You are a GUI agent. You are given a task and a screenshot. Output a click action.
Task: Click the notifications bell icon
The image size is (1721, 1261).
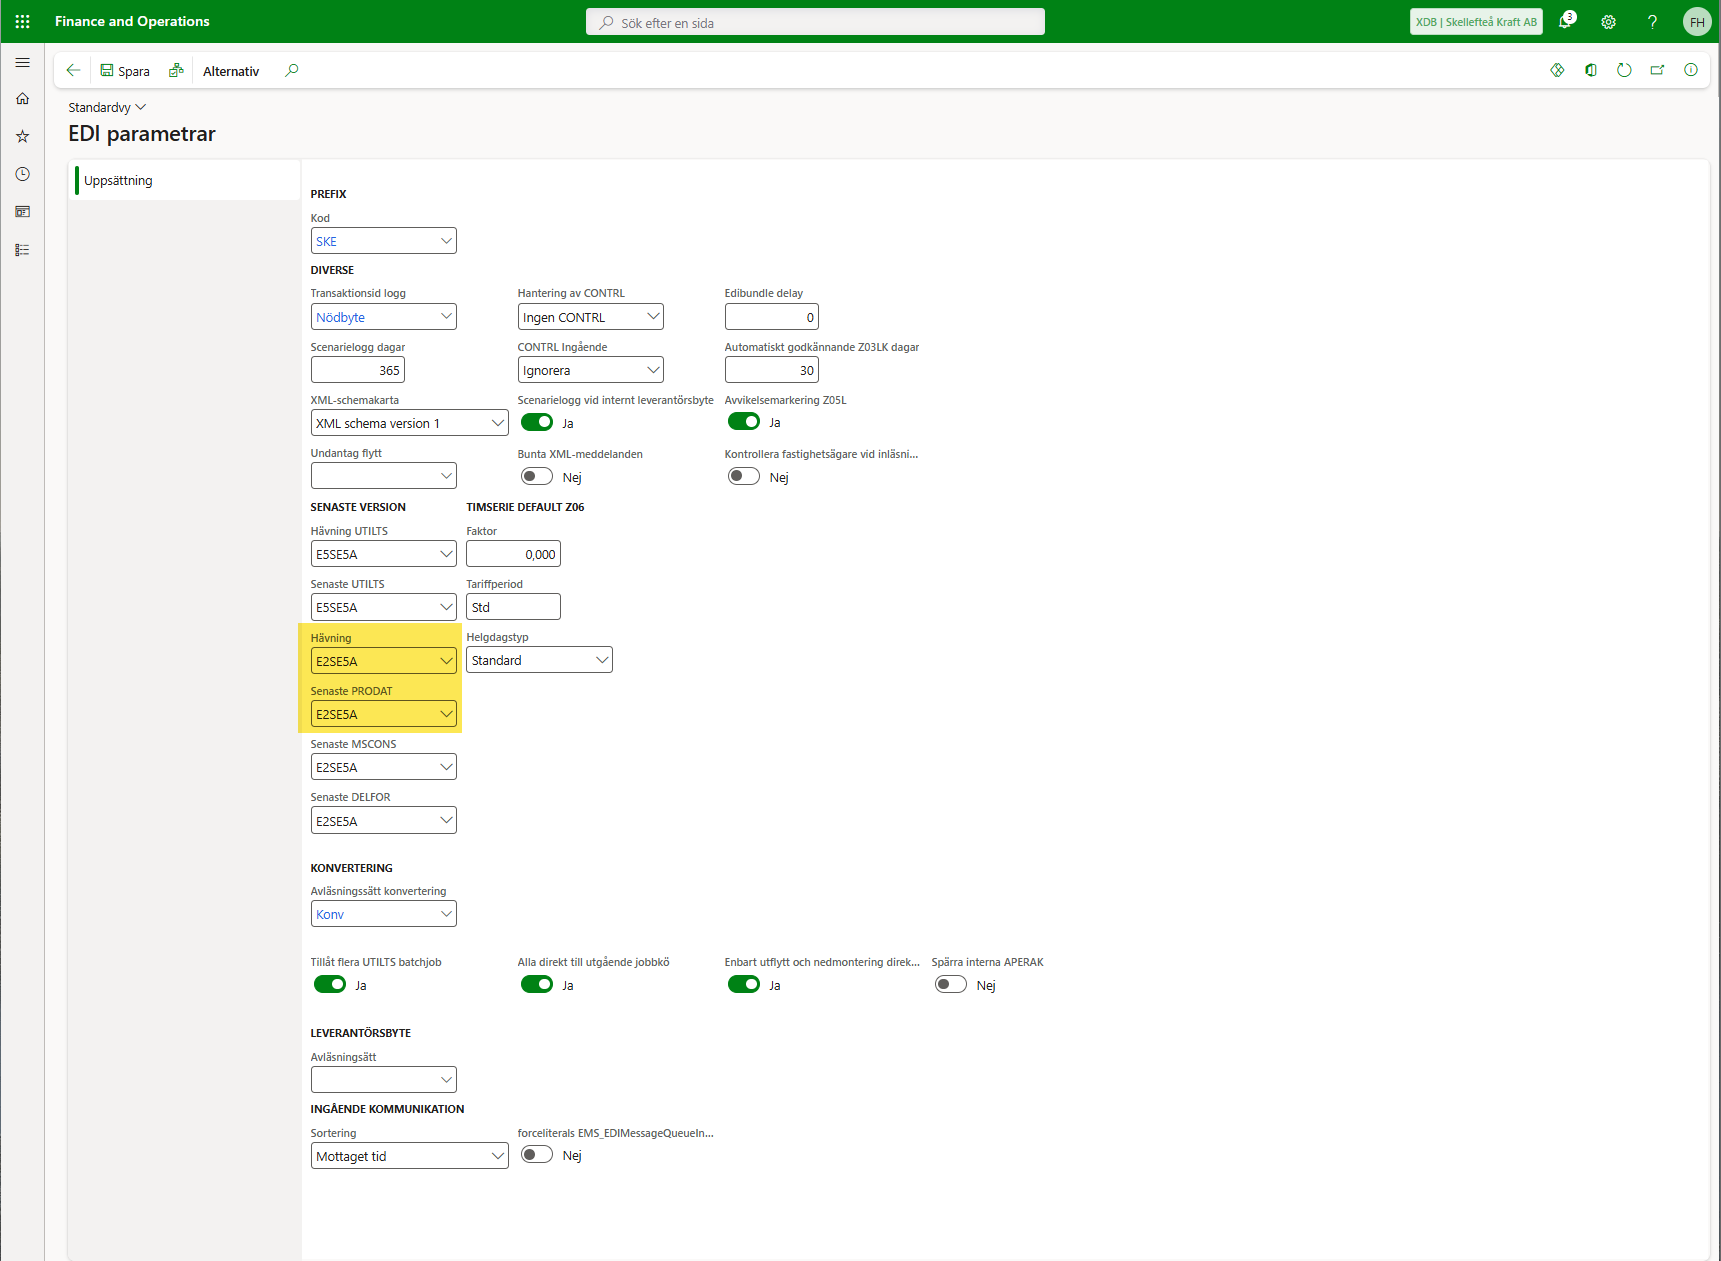click(x=1566, y=21)
